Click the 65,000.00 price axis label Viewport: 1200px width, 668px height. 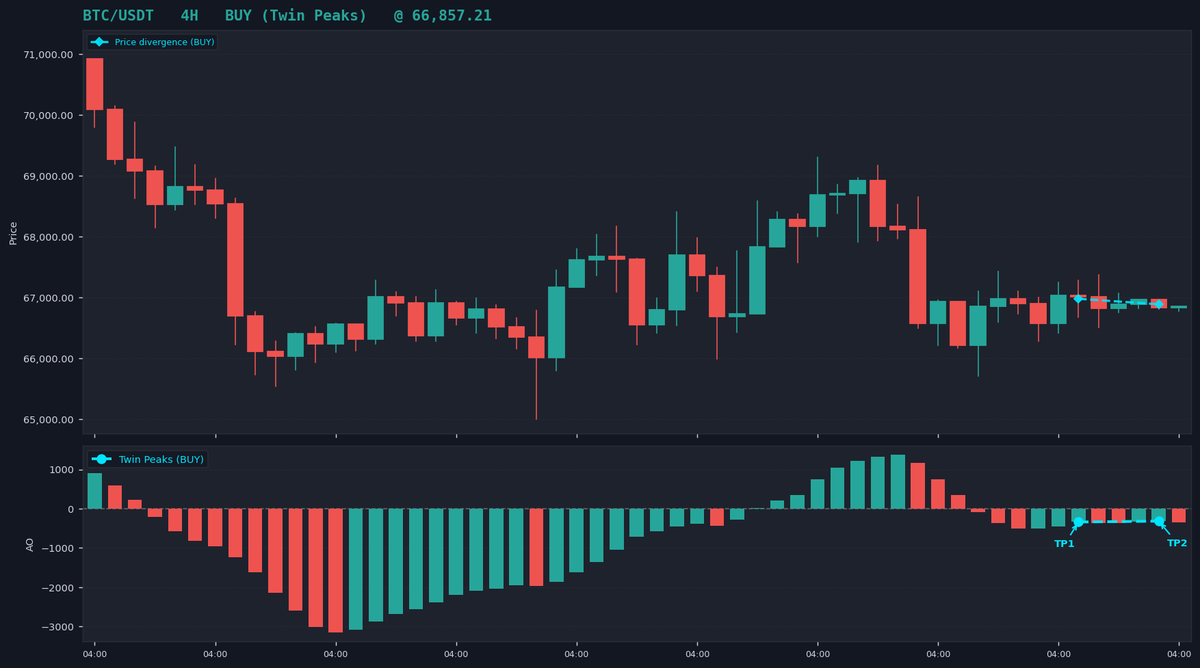pyautogui.click(x=47, y=420)
